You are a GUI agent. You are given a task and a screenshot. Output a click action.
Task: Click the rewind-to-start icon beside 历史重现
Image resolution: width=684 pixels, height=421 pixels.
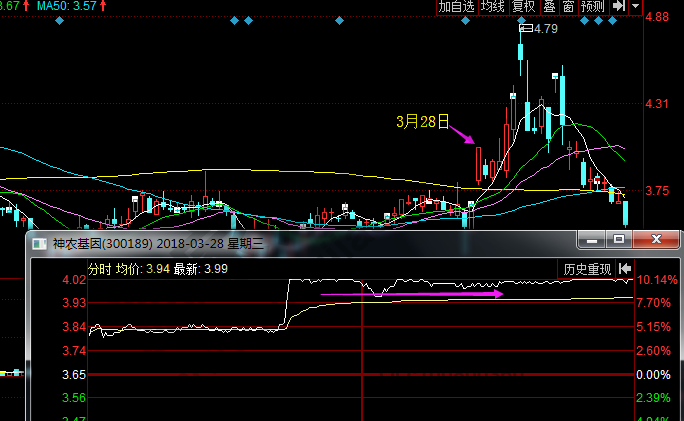[x=625, y=268]
